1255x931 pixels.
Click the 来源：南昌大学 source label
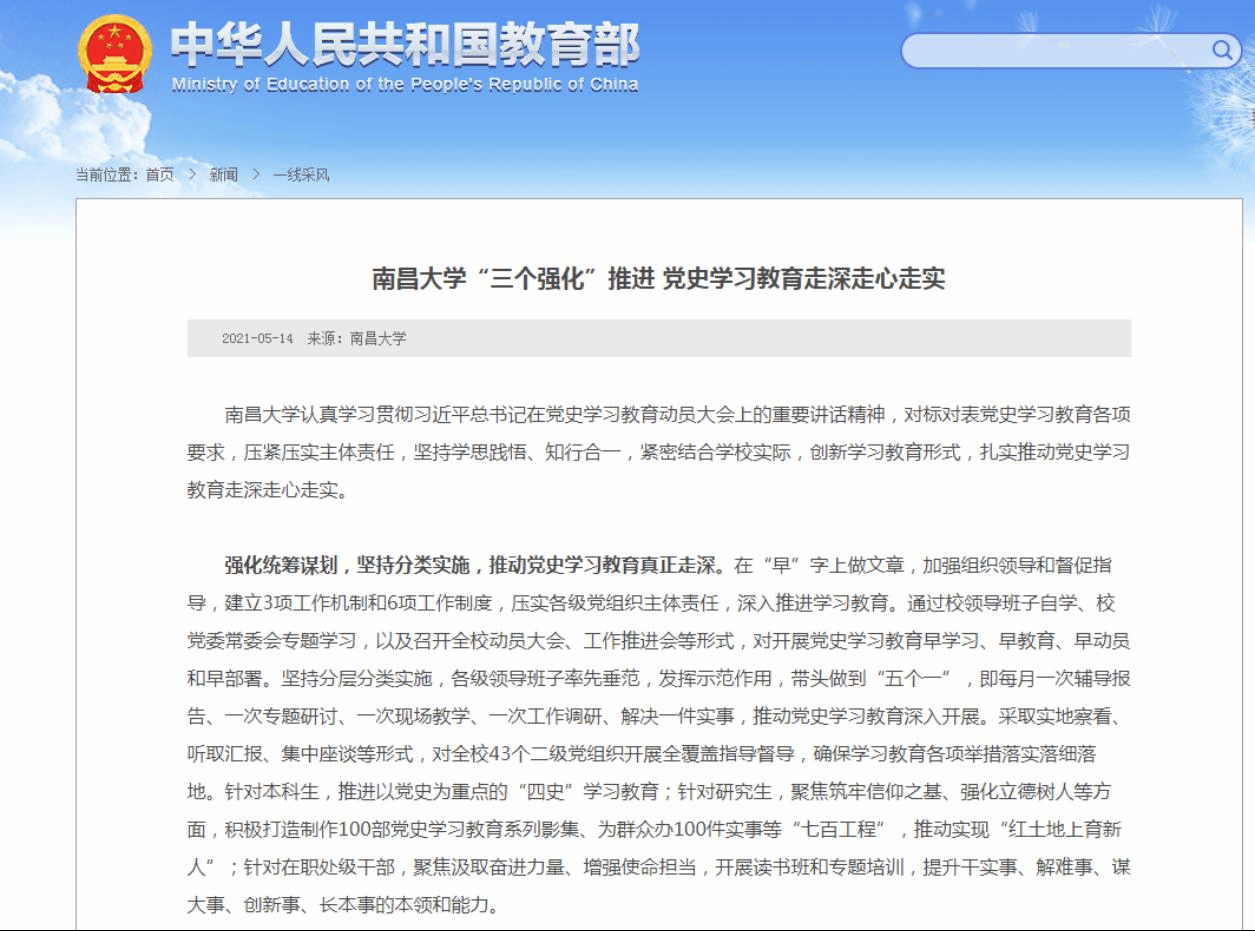357,339
